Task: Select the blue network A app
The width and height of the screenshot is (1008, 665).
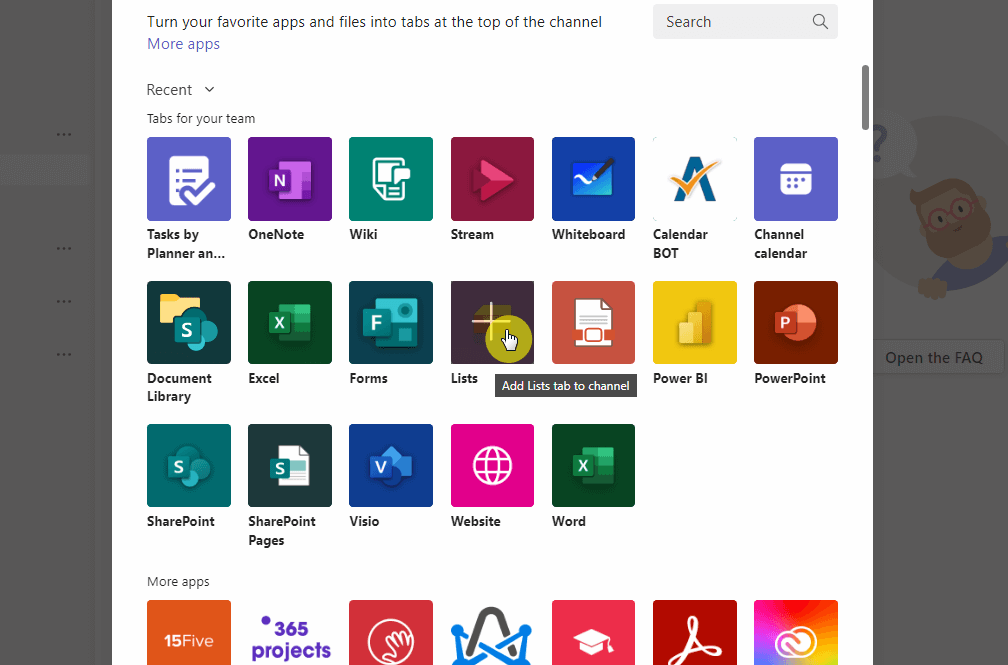Action: tap(492, 633)
